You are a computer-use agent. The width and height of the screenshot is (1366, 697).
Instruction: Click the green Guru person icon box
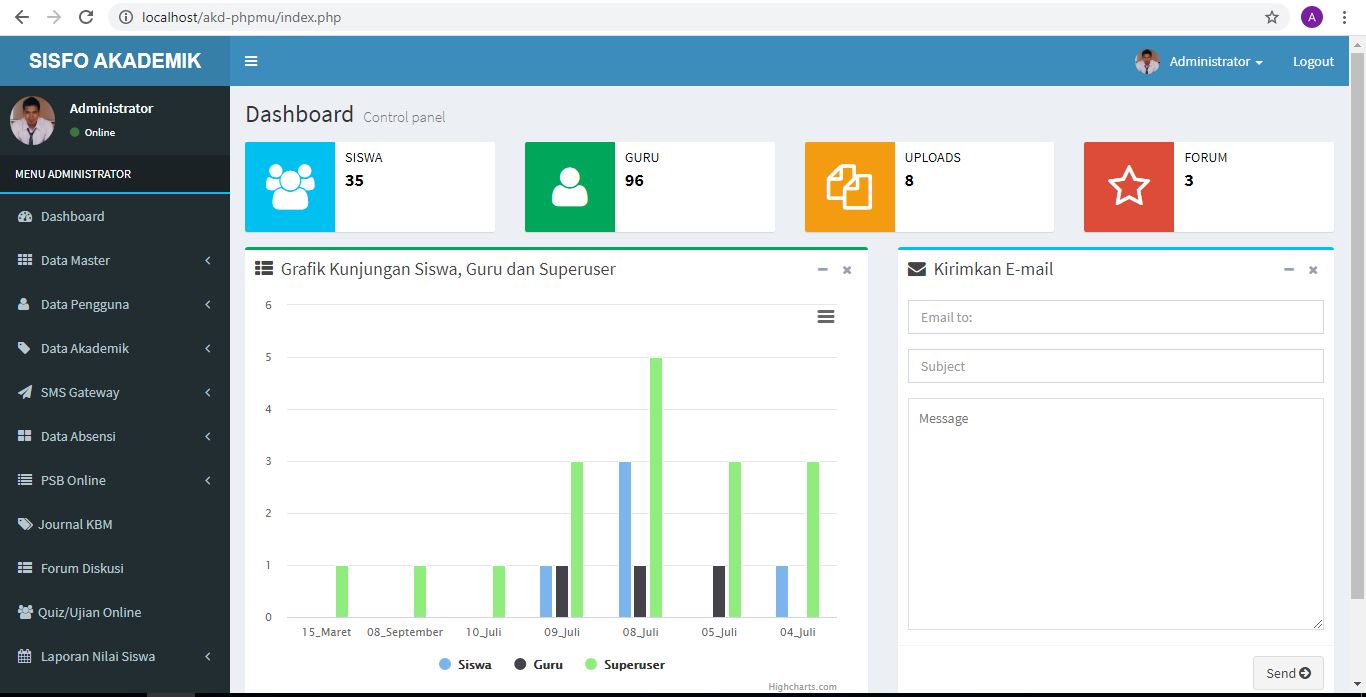570,187
